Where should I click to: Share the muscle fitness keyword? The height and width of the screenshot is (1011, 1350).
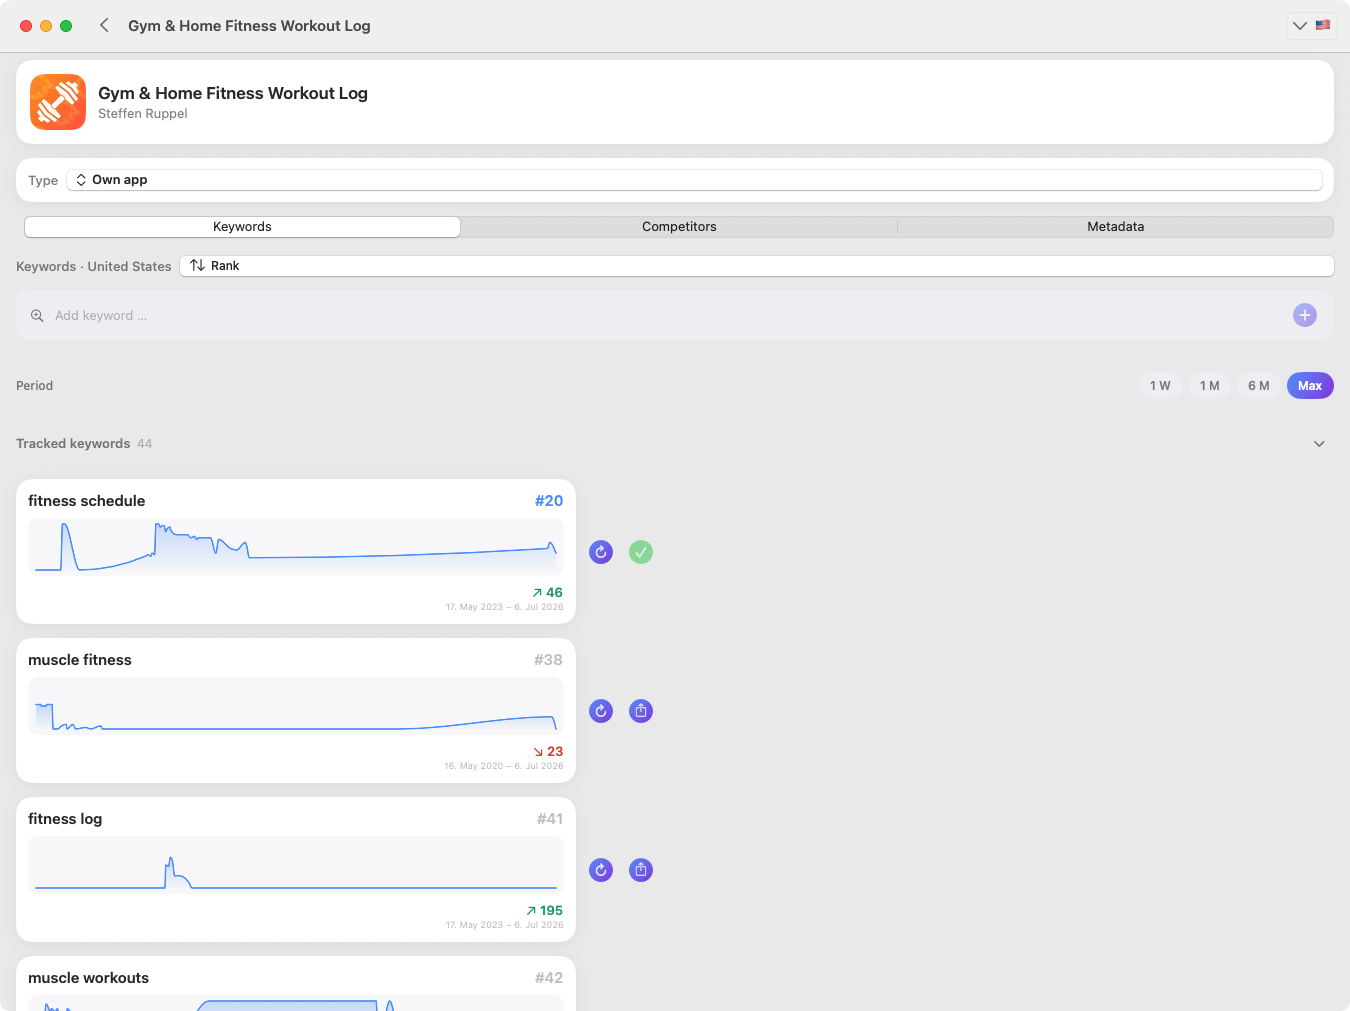641,711
